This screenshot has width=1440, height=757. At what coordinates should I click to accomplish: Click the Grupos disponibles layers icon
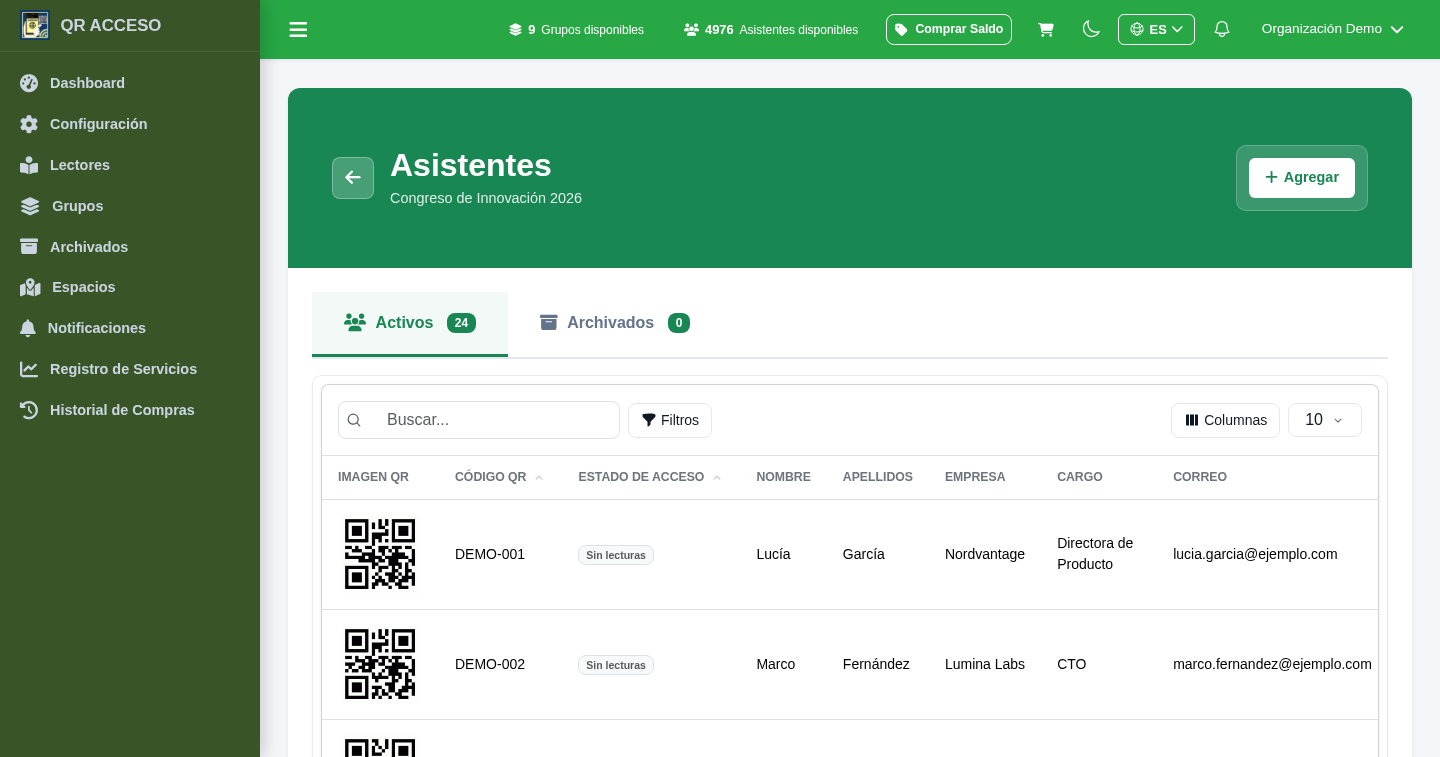pos(515,30)
